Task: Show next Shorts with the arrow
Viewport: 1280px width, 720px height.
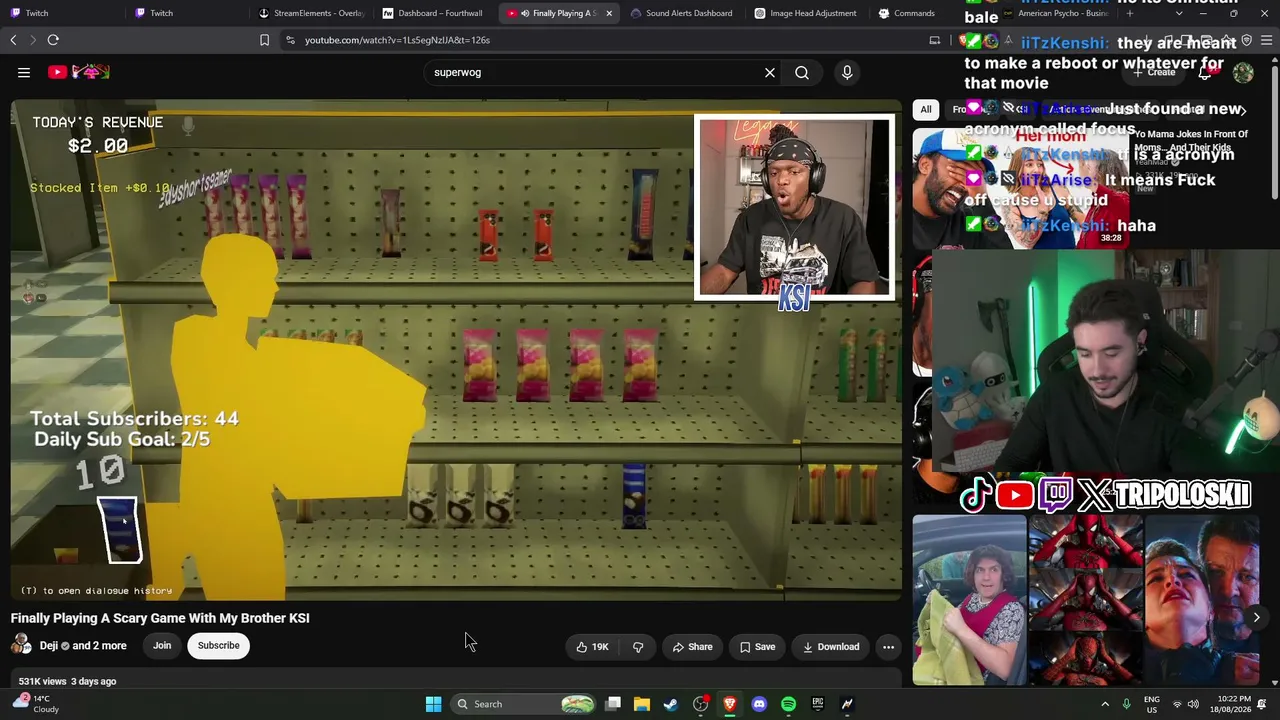Action: tap(1256, 618)
